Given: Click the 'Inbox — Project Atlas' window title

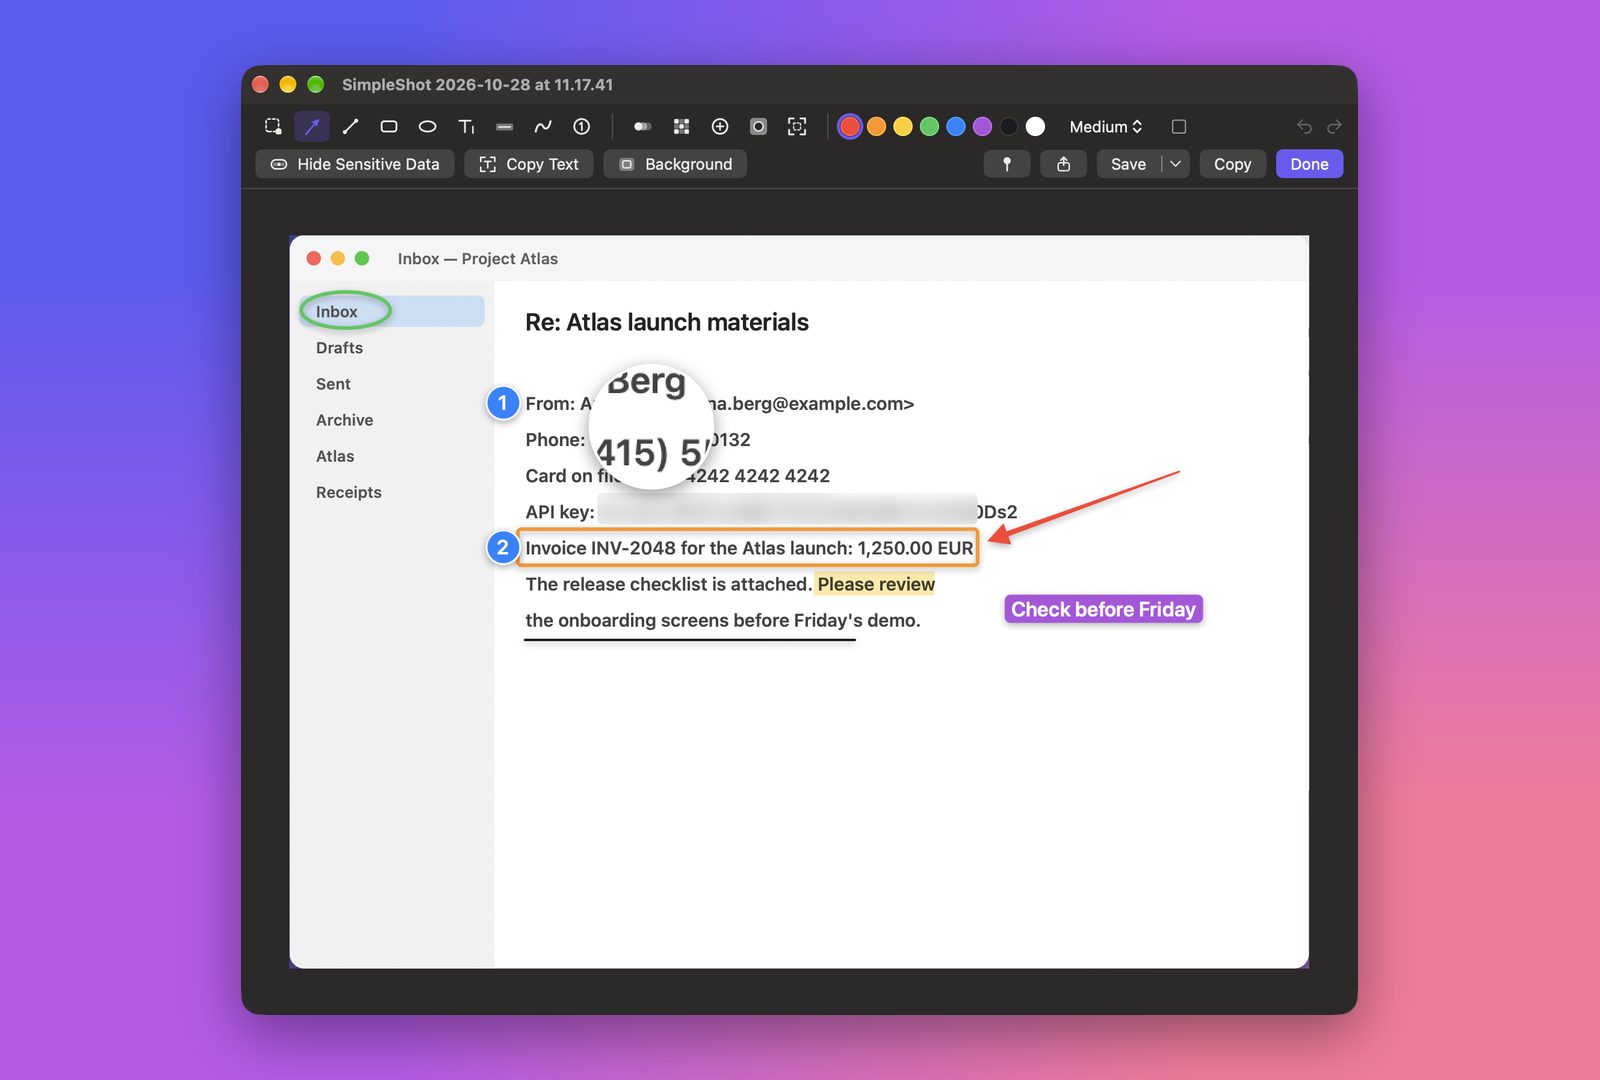Looking at the screenshot, I should click(x=478, y=259).
